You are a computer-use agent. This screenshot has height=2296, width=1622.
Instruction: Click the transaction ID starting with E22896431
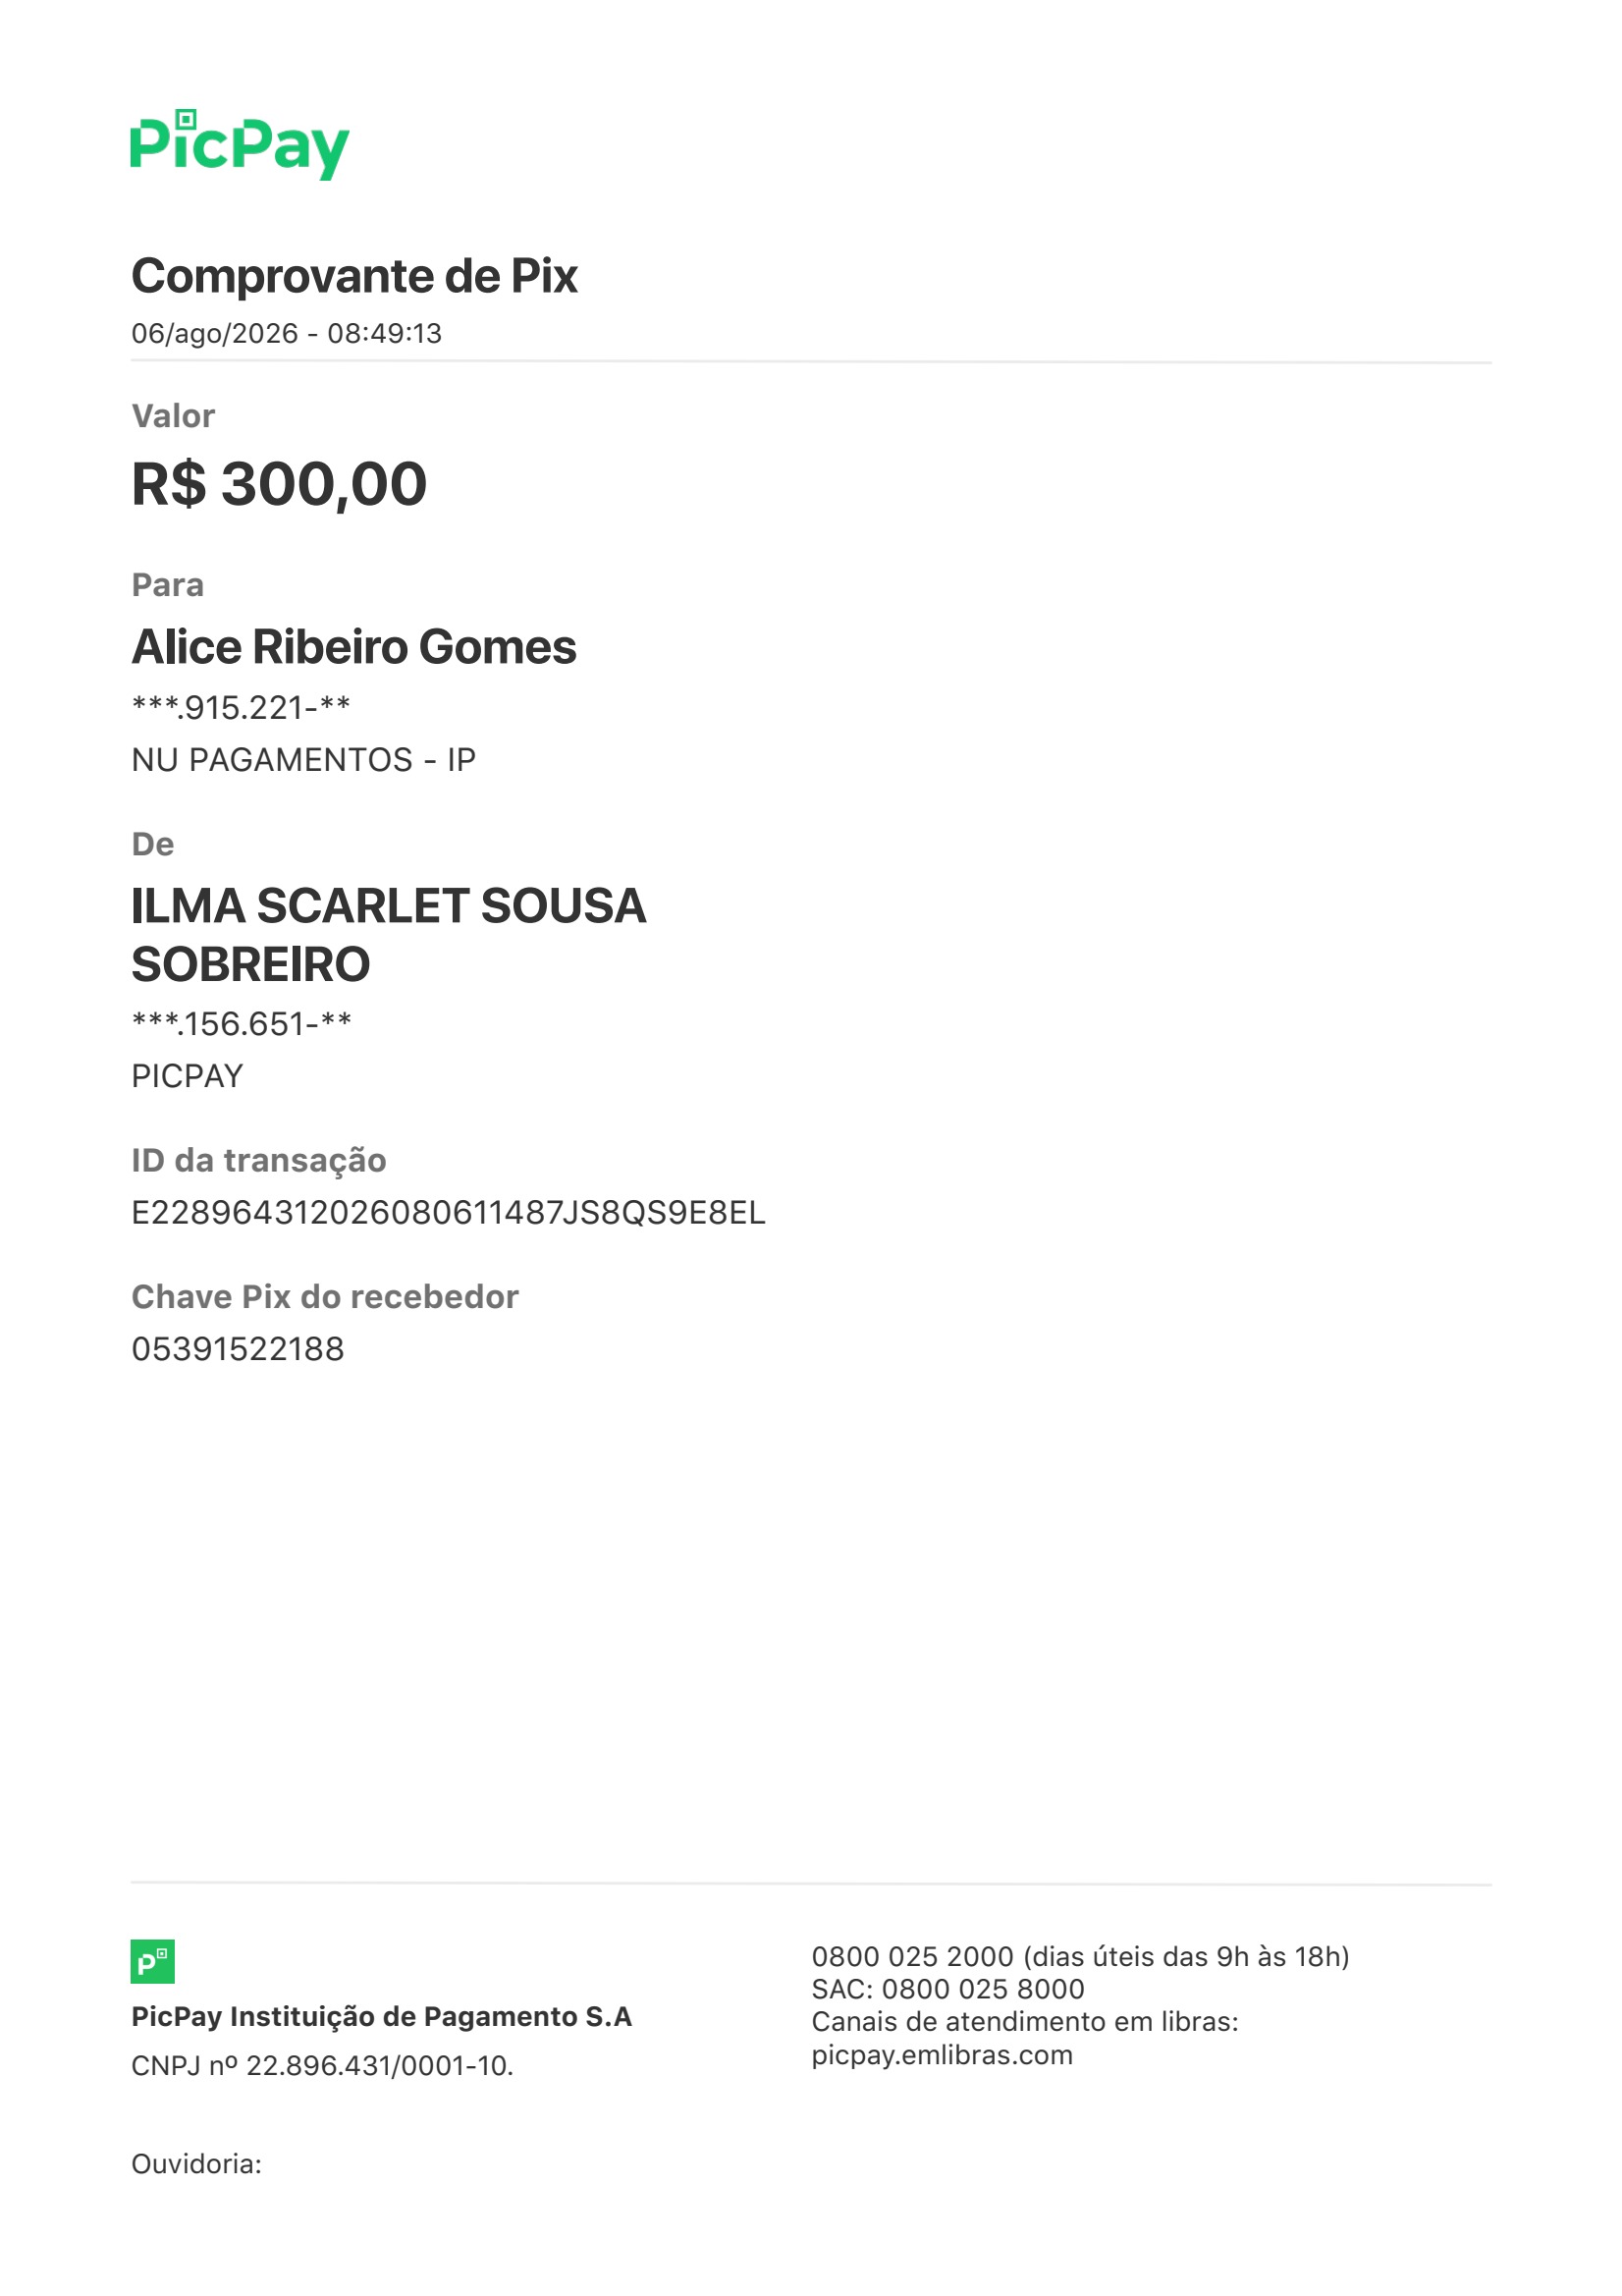coord(448,1213)
